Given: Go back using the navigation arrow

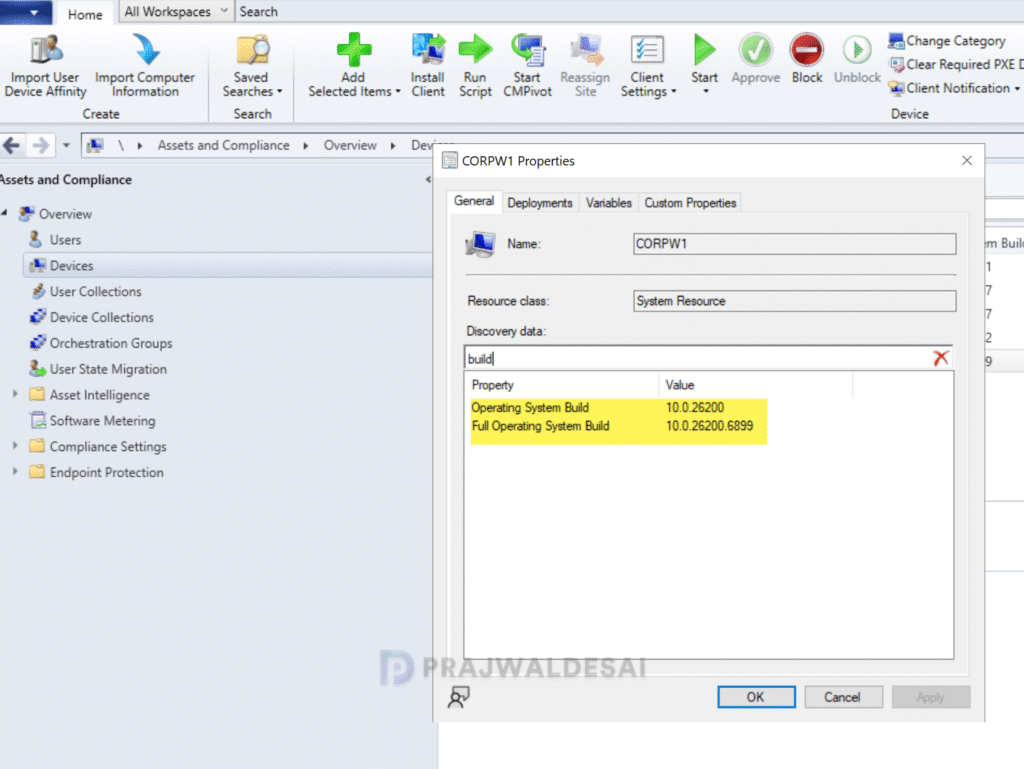Looking at the screenshot, I should pyautogui.click(x=12, y=145).
